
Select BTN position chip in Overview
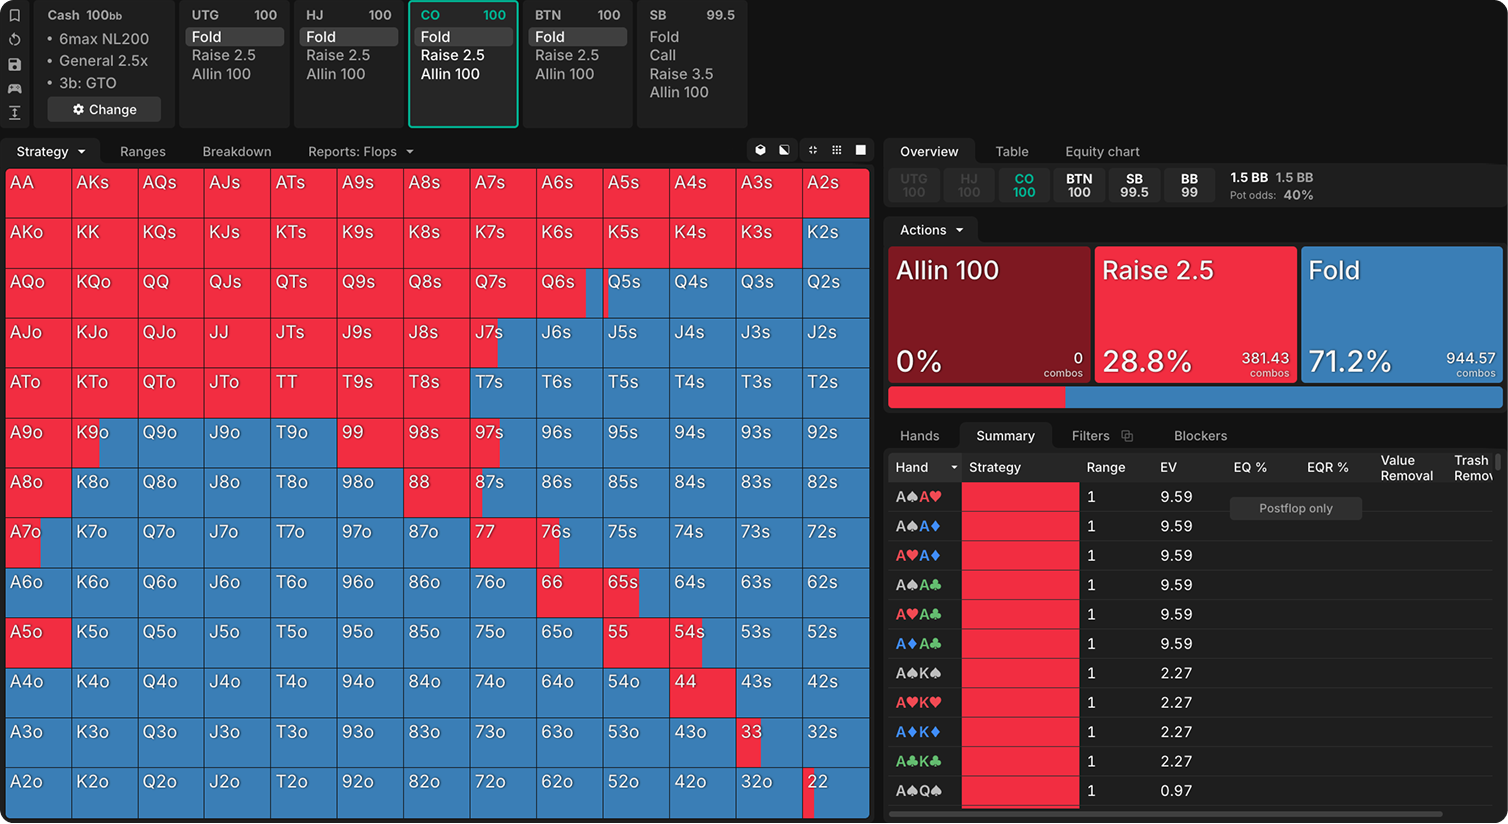pyautogui.click(x=1079, y=186)
